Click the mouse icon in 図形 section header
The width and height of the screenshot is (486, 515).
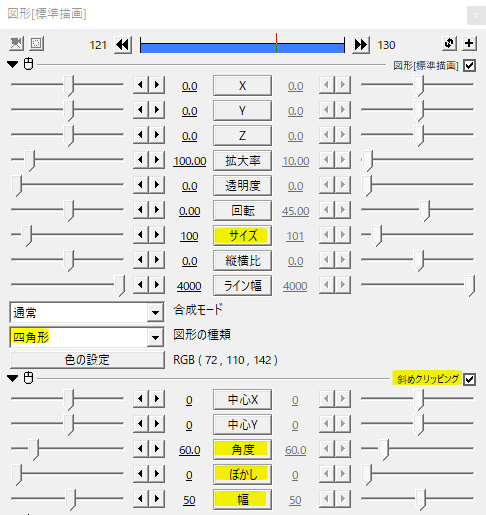29,64
